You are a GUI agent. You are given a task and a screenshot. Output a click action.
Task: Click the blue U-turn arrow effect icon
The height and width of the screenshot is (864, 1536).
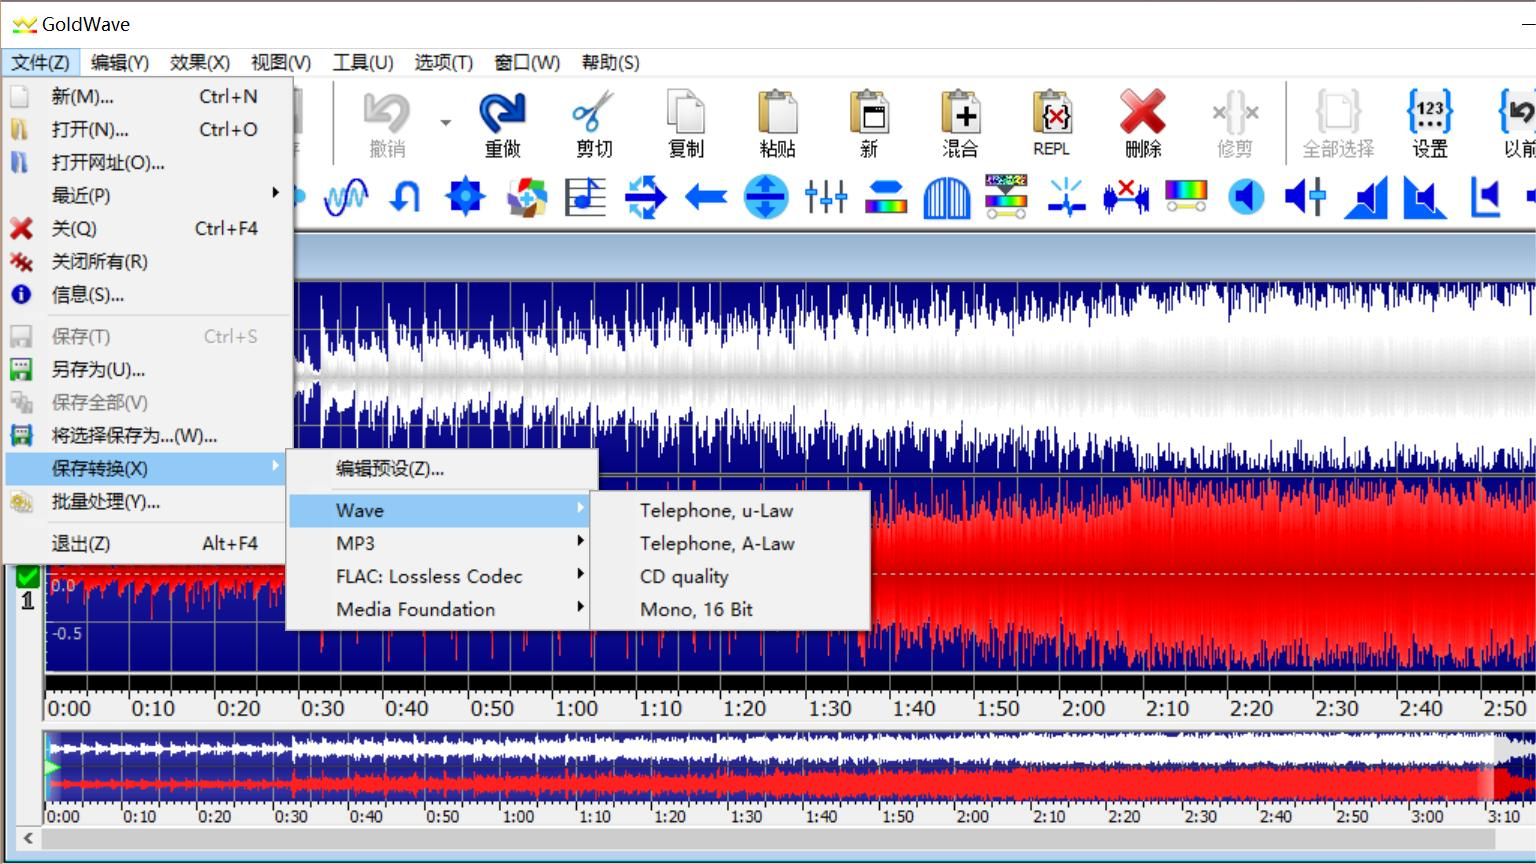tap(405, 197)
